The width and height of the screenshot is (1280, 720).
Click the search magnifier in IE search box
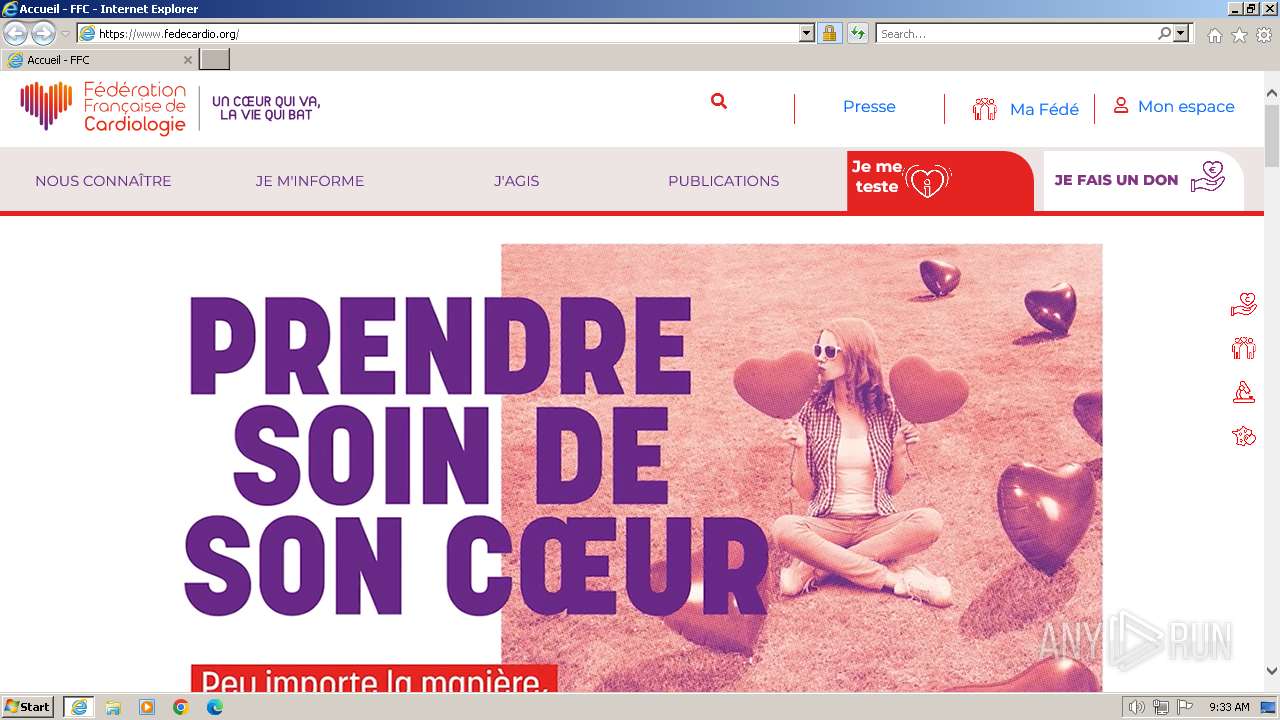pyautogui.click(x=1164, y=33)
